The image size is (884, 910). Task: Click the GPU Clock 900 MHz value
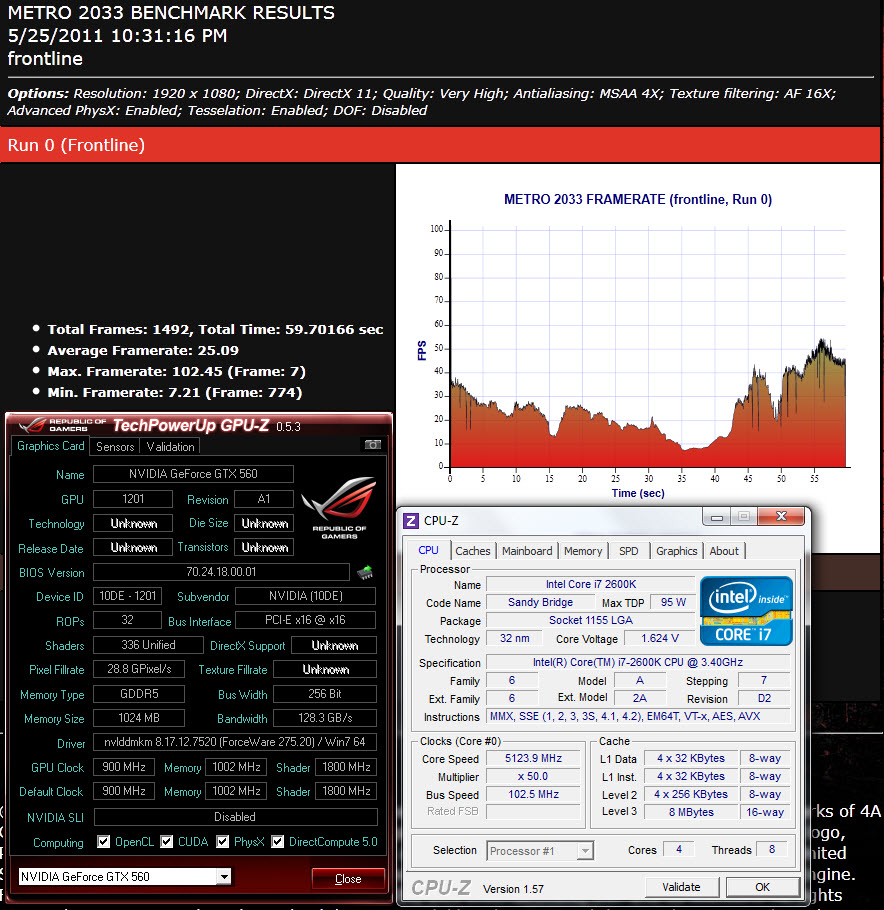[x=124, y=767]
